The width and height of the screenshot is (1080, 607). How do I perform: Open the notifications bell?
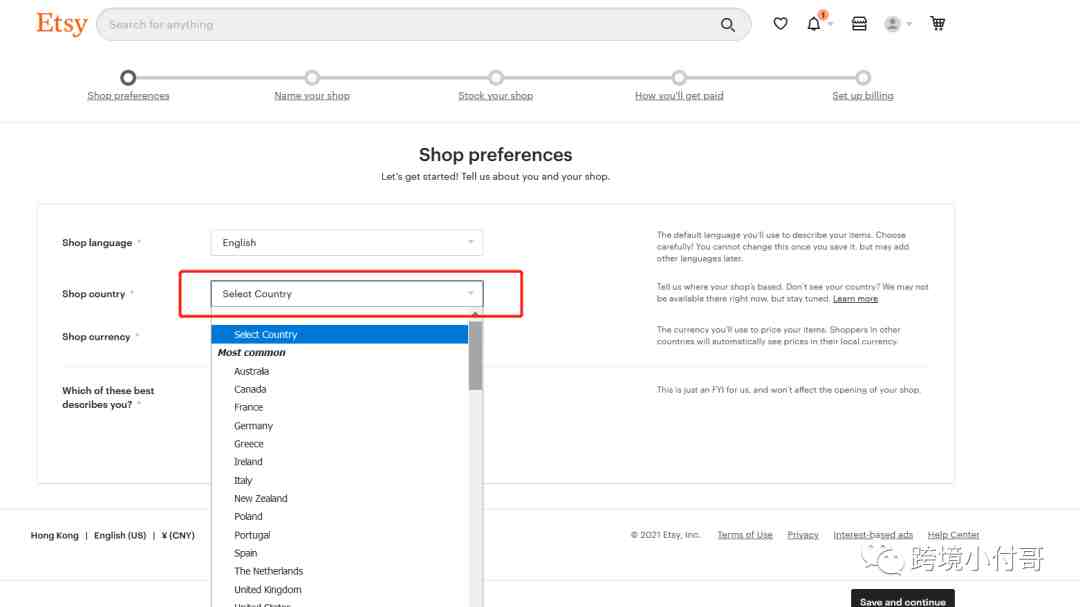click(814, 24)
